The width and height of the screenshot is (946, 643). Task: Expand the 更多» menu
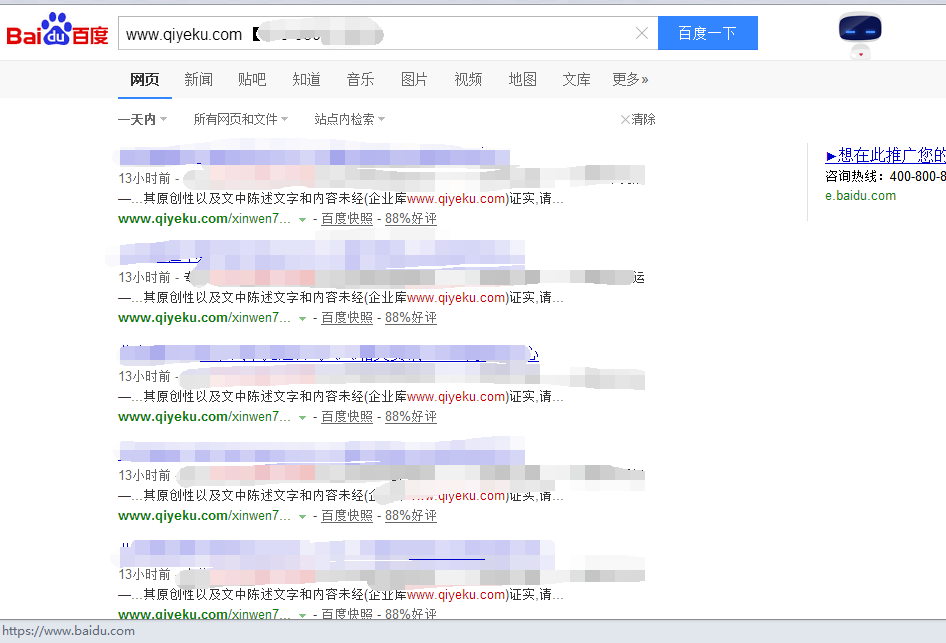point(630,79)
